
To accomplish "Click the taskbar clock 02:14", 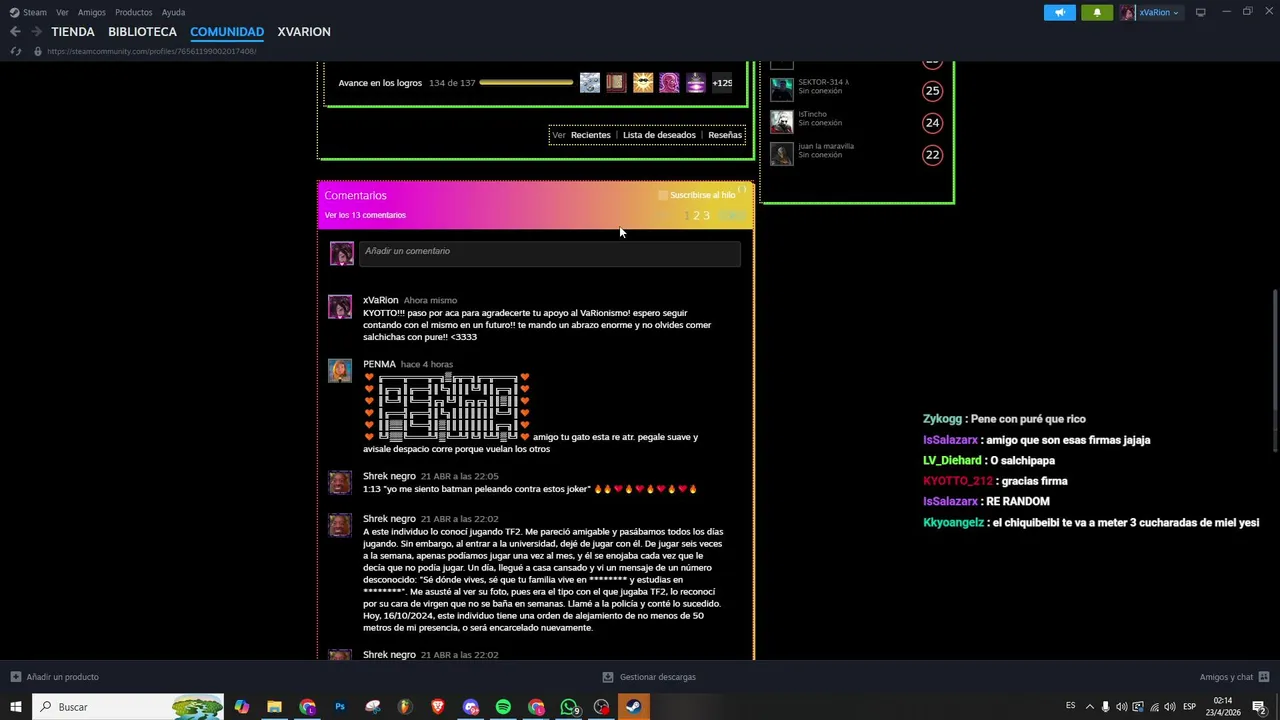I will tap(1223, 707).
